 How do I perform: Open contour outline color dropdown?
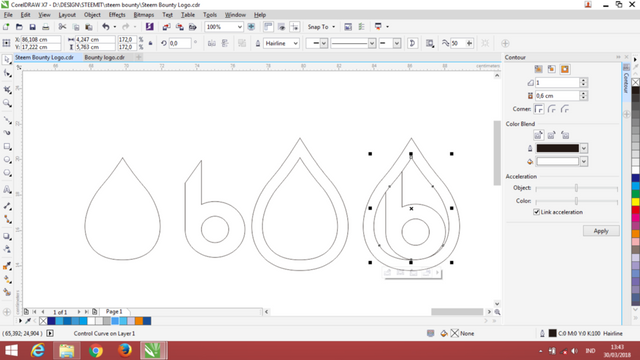tap(584, 148)
